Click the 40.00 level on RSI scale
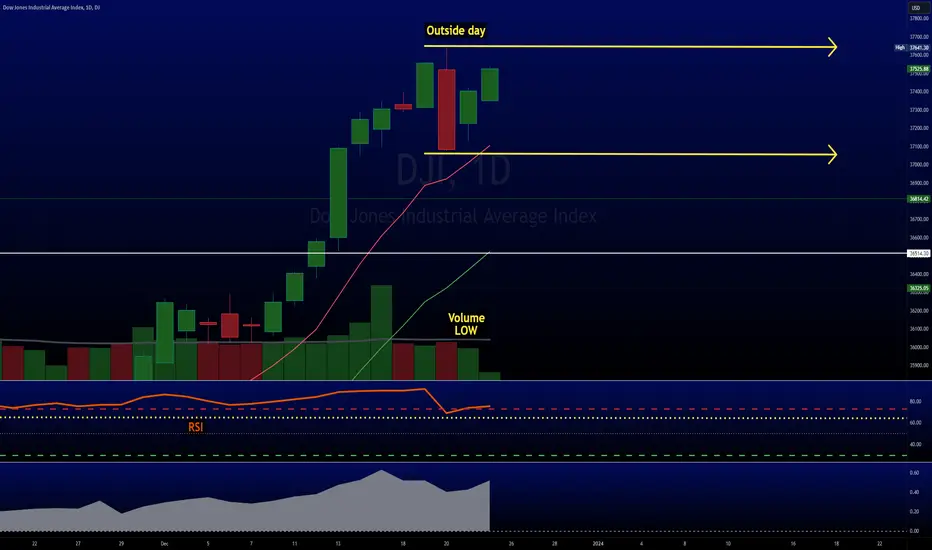 coord(915,444)
